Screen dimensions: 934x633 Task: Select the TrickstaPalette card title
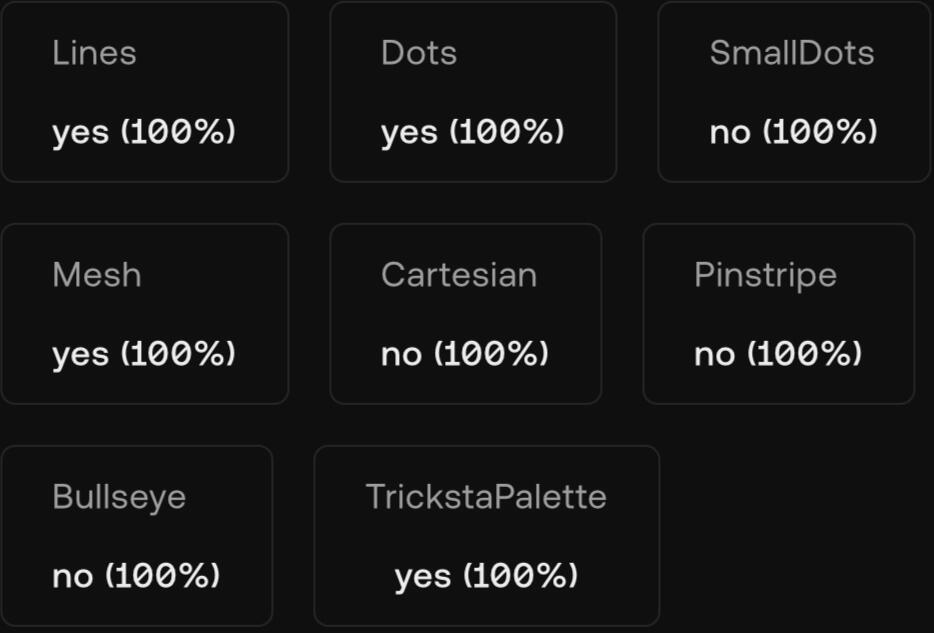click(486, 497)
